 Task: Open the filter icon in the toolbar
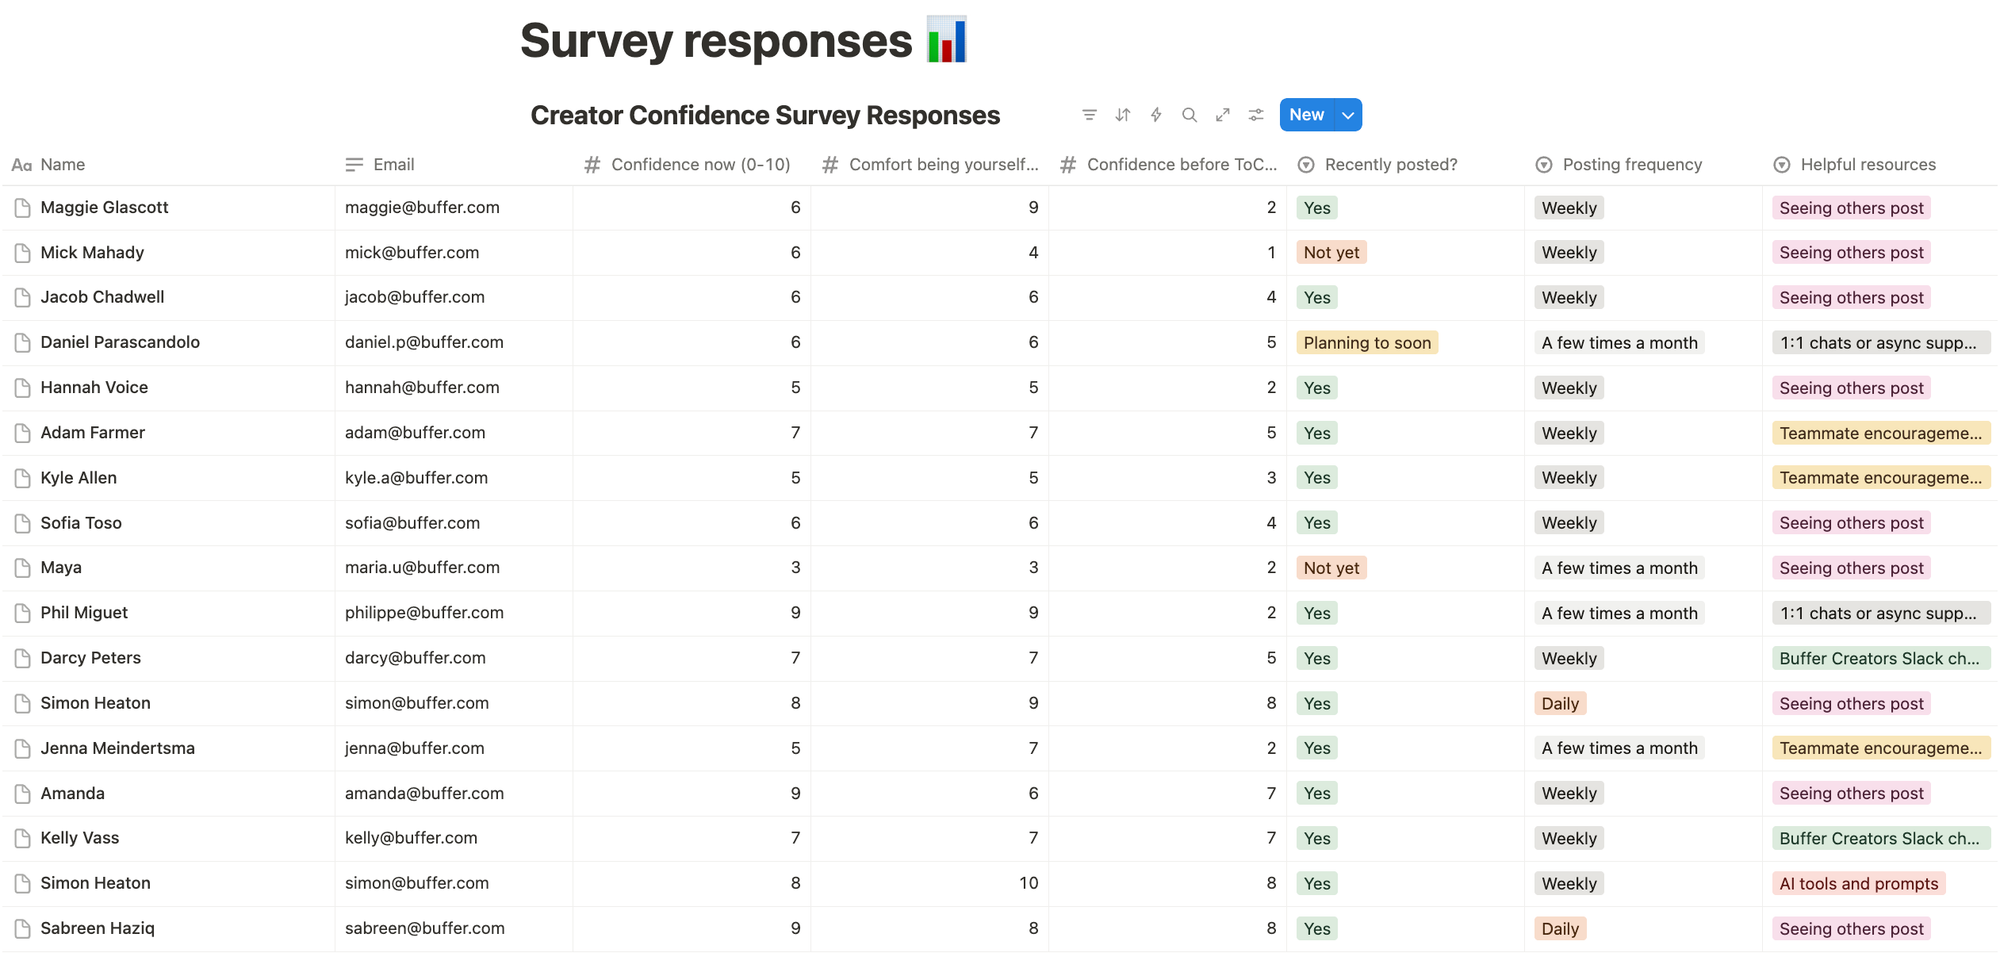pos(1089,114)
